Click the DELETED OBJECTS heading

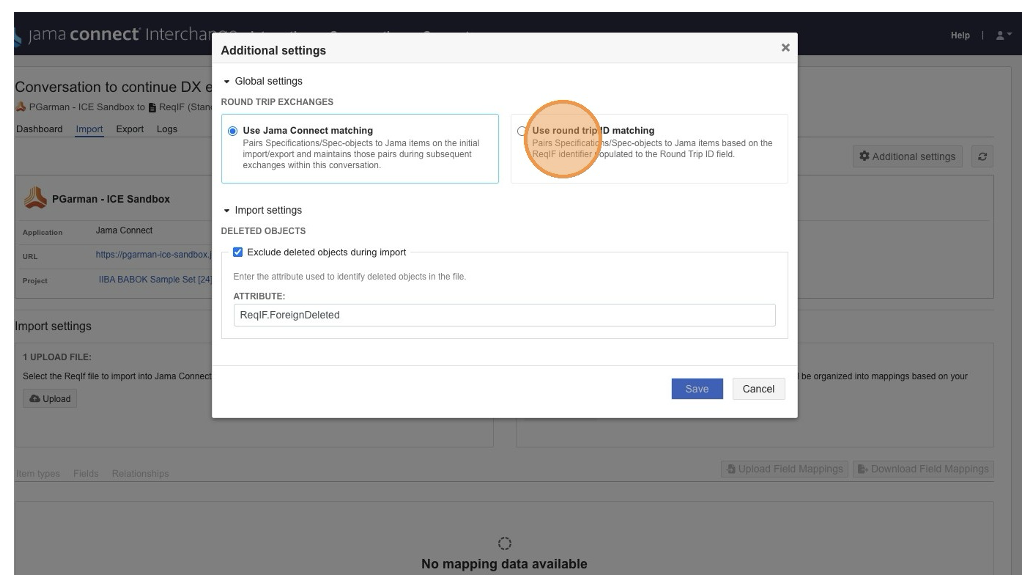click(263, 231)
